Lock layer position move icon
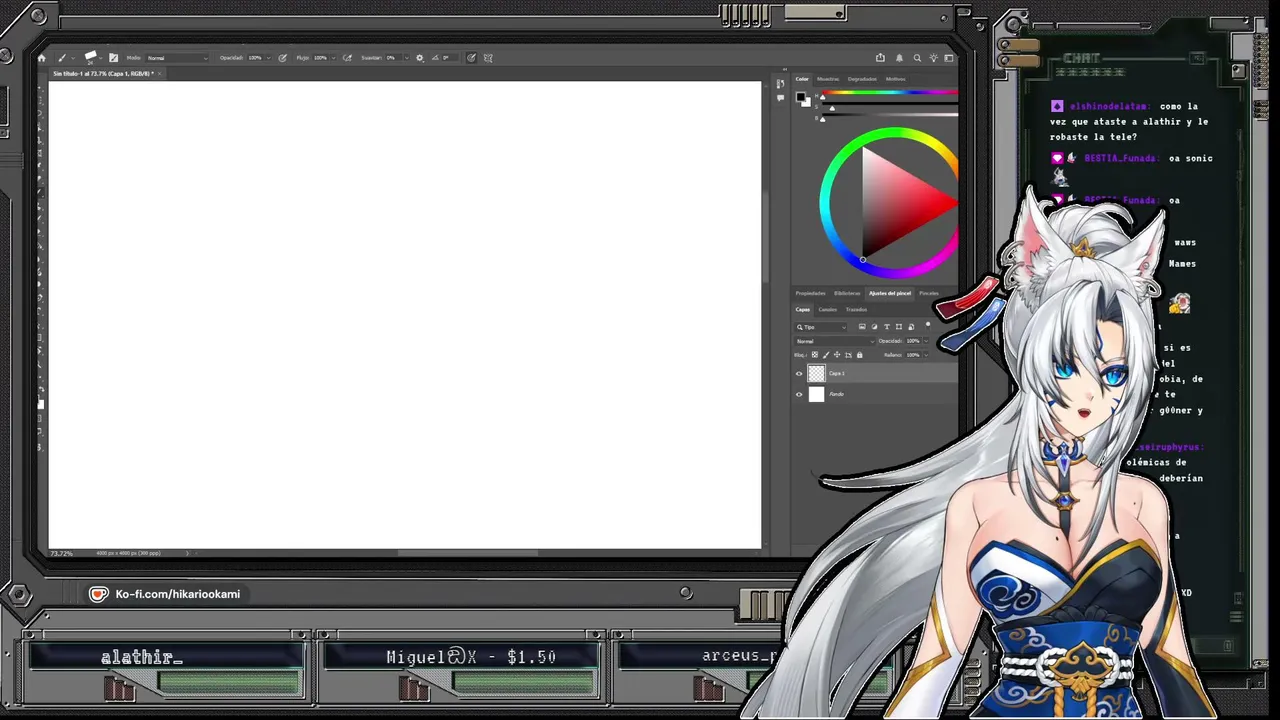 click(x=836, y=355)
